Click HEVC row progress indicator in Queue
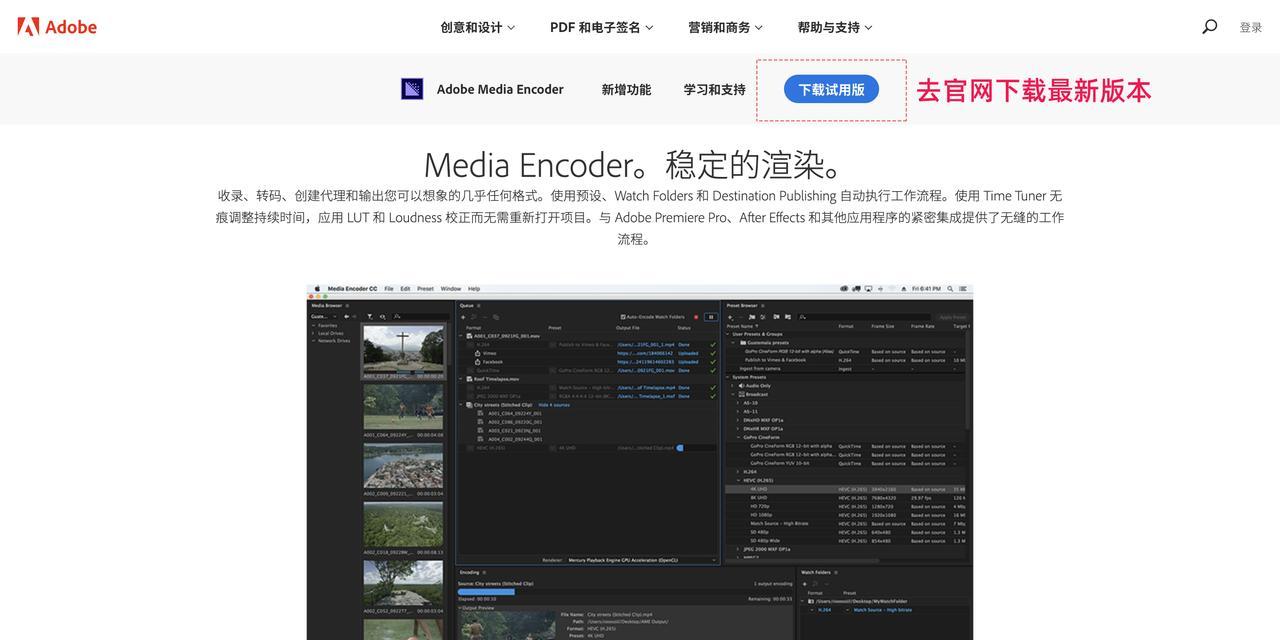 (680, 448)
